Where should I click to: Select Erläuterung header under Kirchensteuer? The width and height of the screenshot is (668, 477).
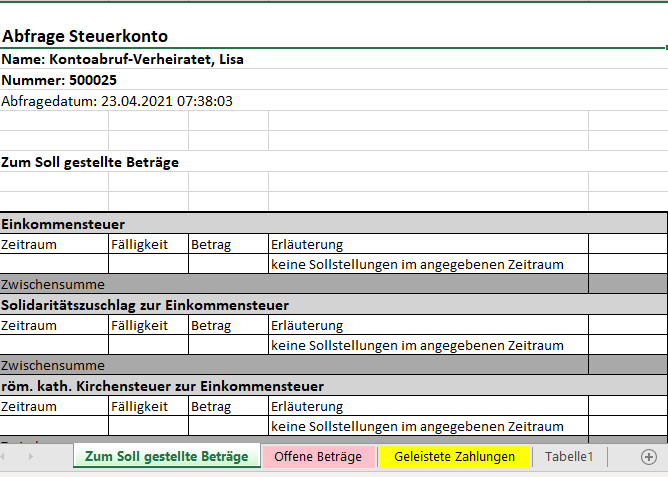click(429, 406)
